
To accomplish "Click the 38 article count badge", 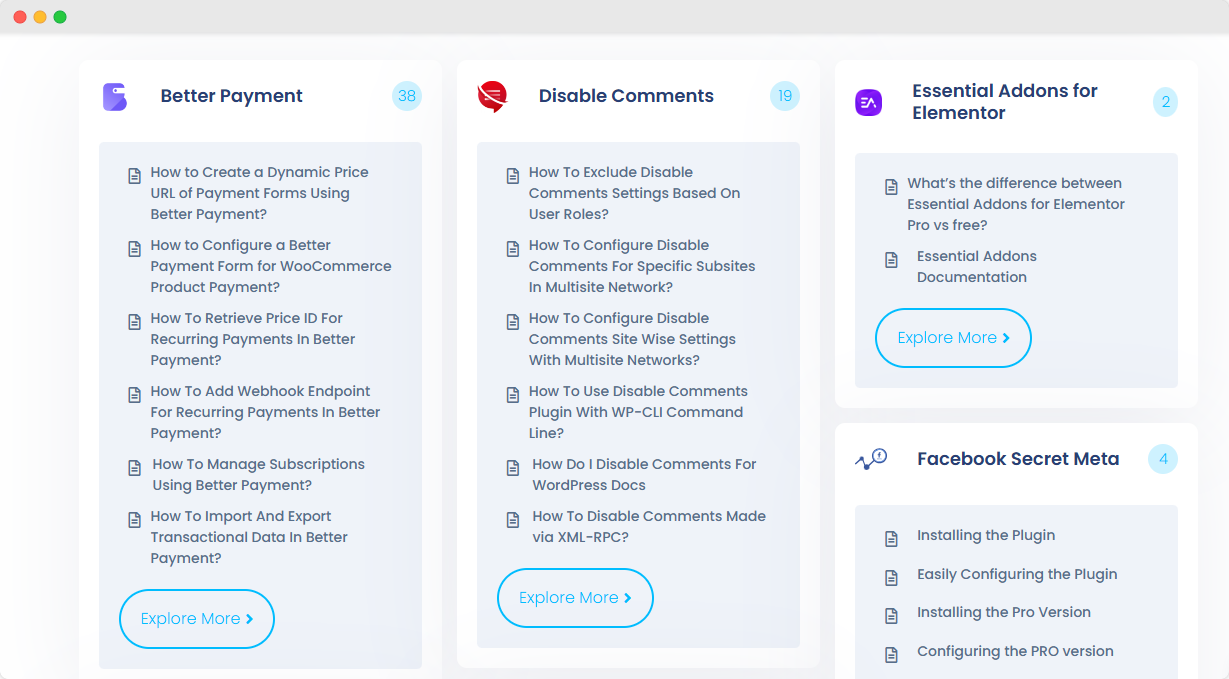I will pyautogui.click(x=407, y=96).
